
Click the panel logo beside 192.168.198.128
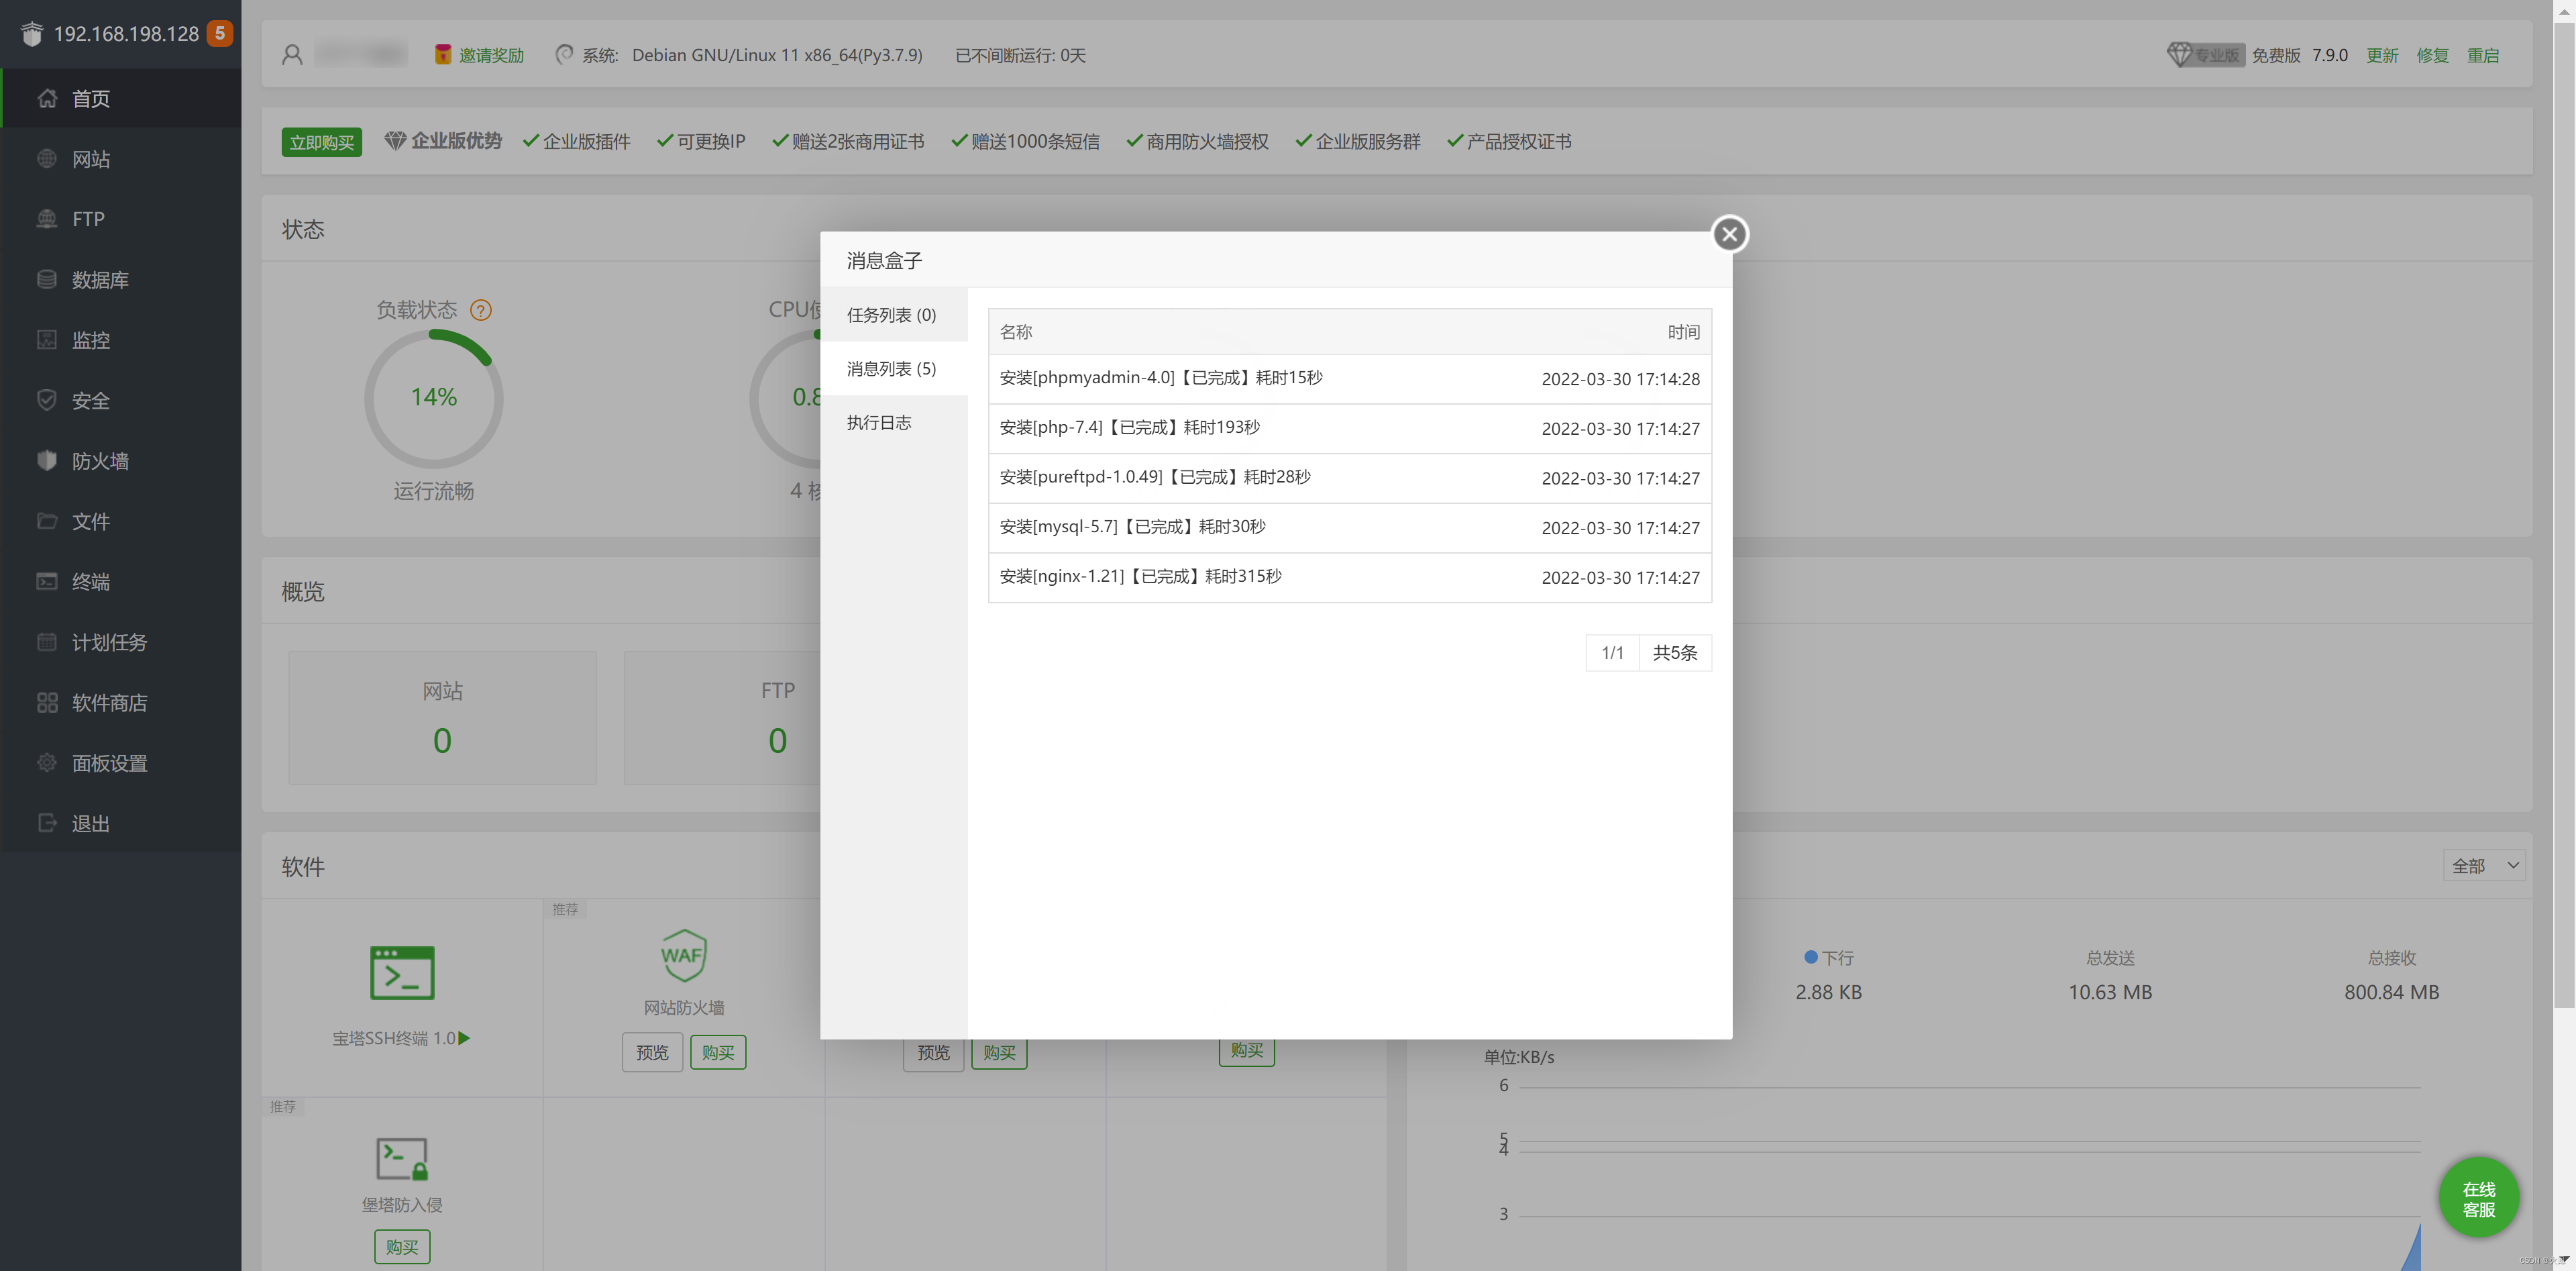32,34
